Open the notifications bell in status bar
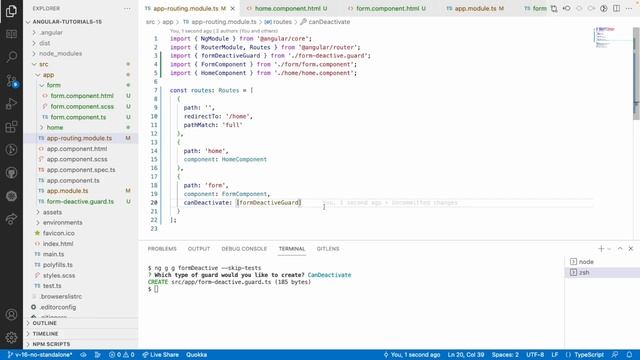 click(x=629, y=355)
